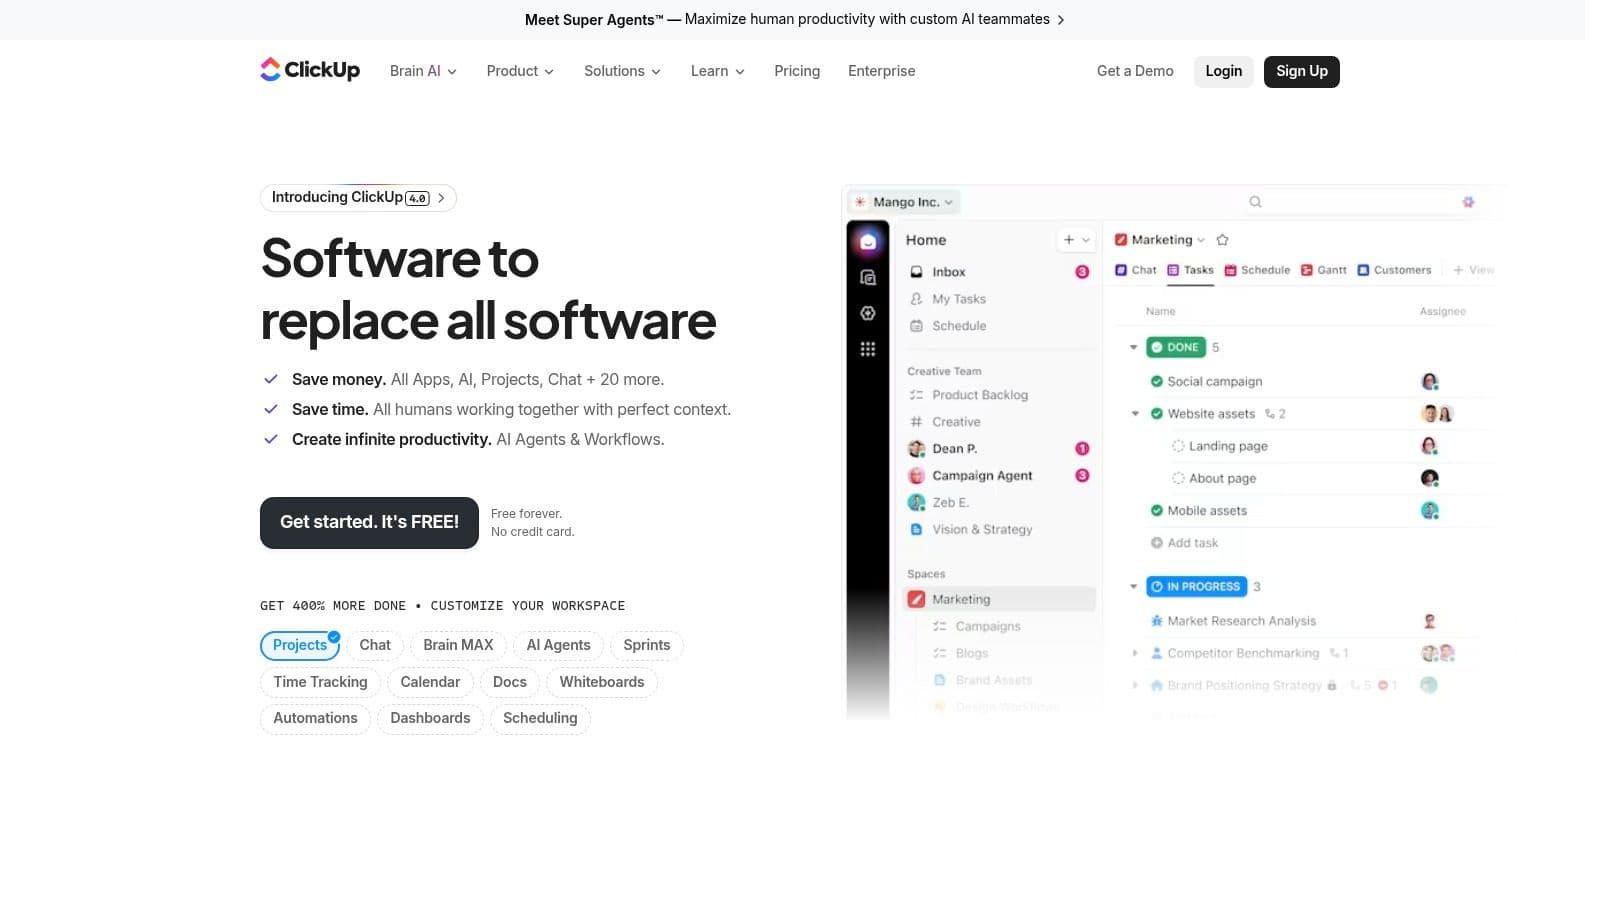Click the Sign Up button

1301,71
